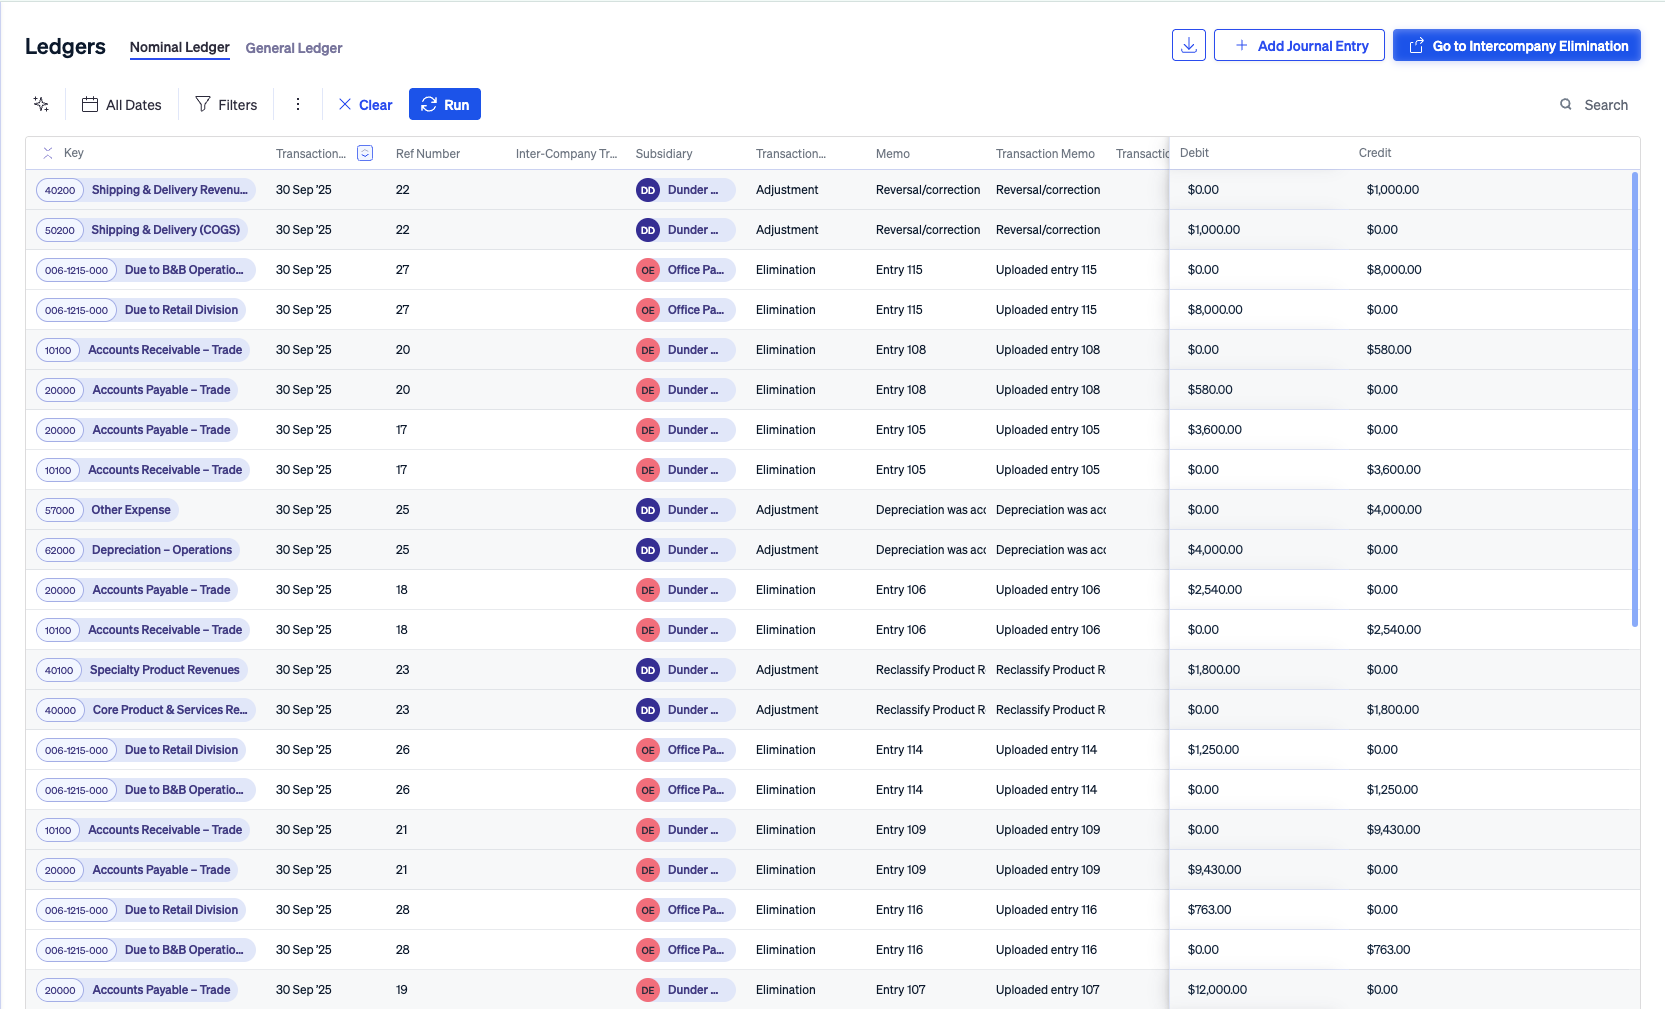1665x1009 pixels.
Task: Click the collapse icon beside the Key column
Action: click(x=47, y=153)
